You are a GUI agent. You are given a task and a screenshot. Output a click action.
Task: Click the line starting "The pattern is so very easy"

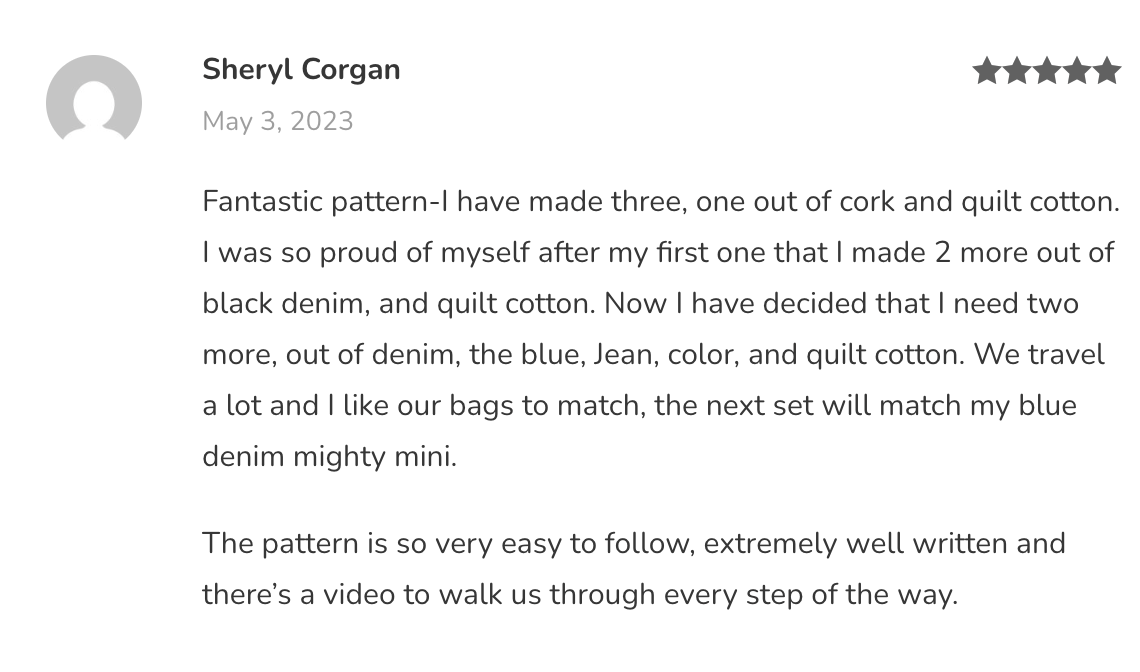tap(634, 544)
